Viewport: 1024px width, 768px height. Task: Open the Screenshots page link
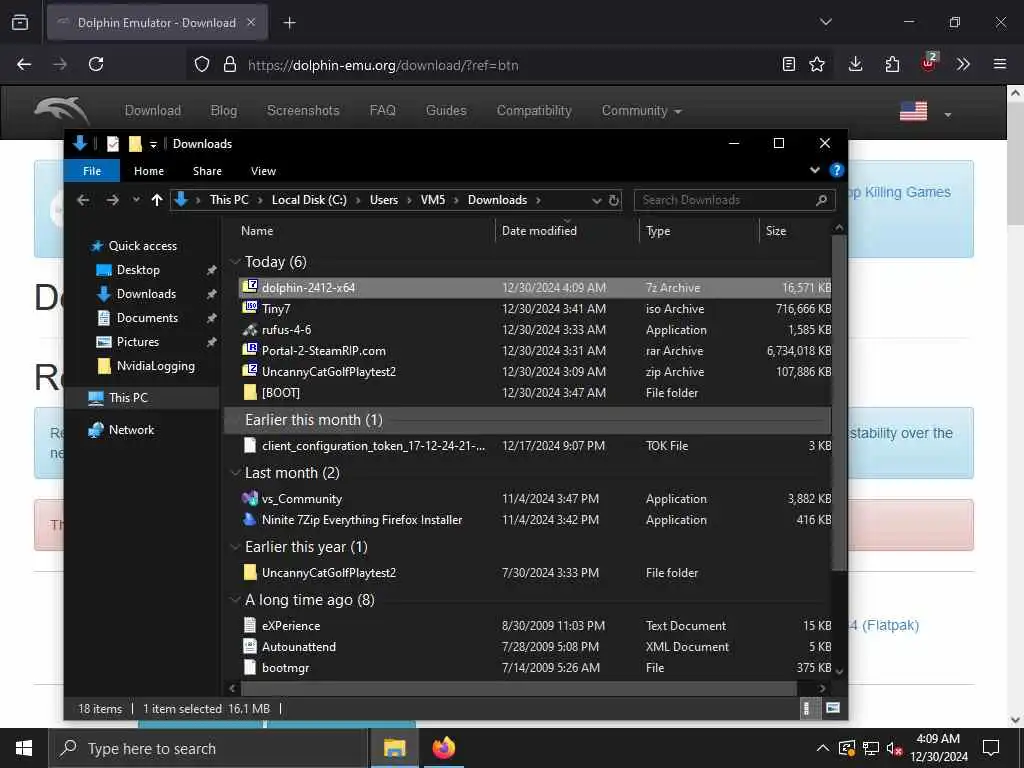pyautogui.click(x=303, y=110)
